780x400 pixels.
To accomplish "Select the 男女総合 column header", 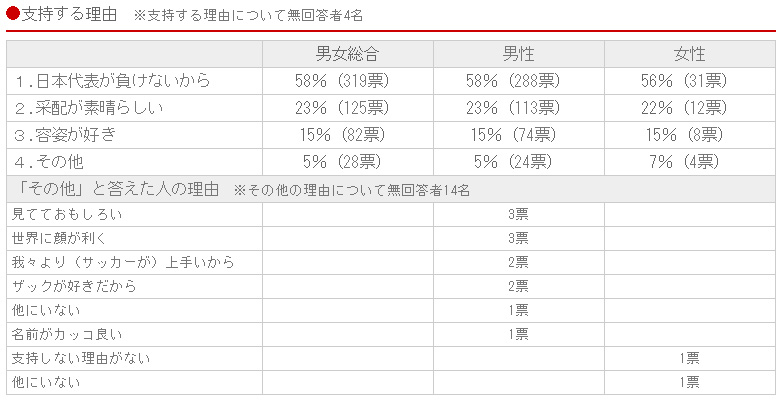I will pyautogui.click(x=348, y=54).
